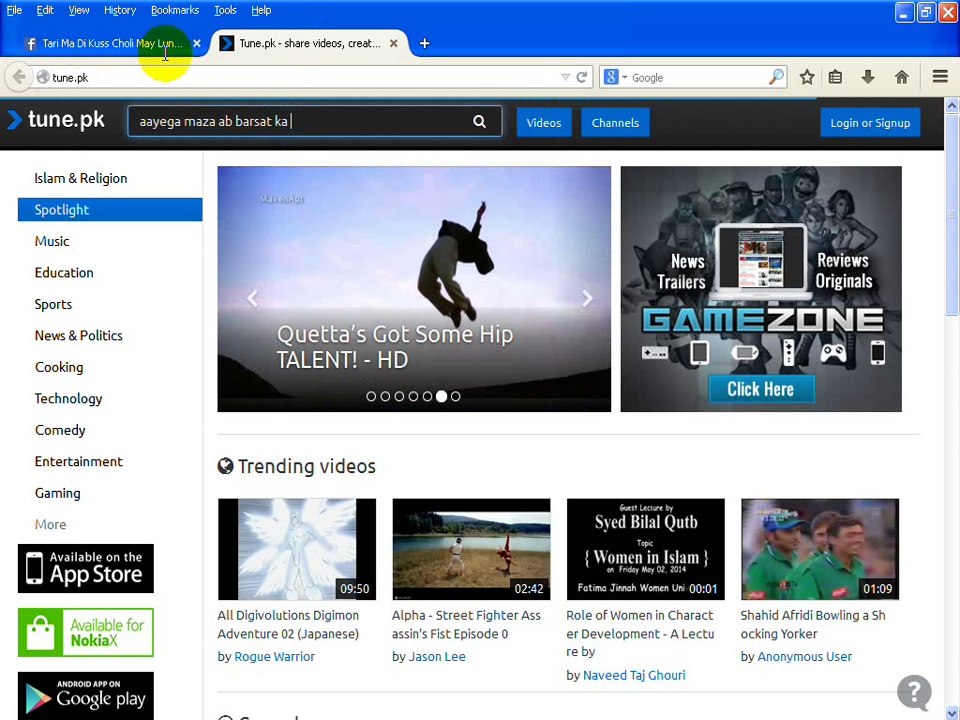The width and height of the screenshot is (960, 720).
Task: Switch to the Facebook tab
Action: tap(112, 43)
